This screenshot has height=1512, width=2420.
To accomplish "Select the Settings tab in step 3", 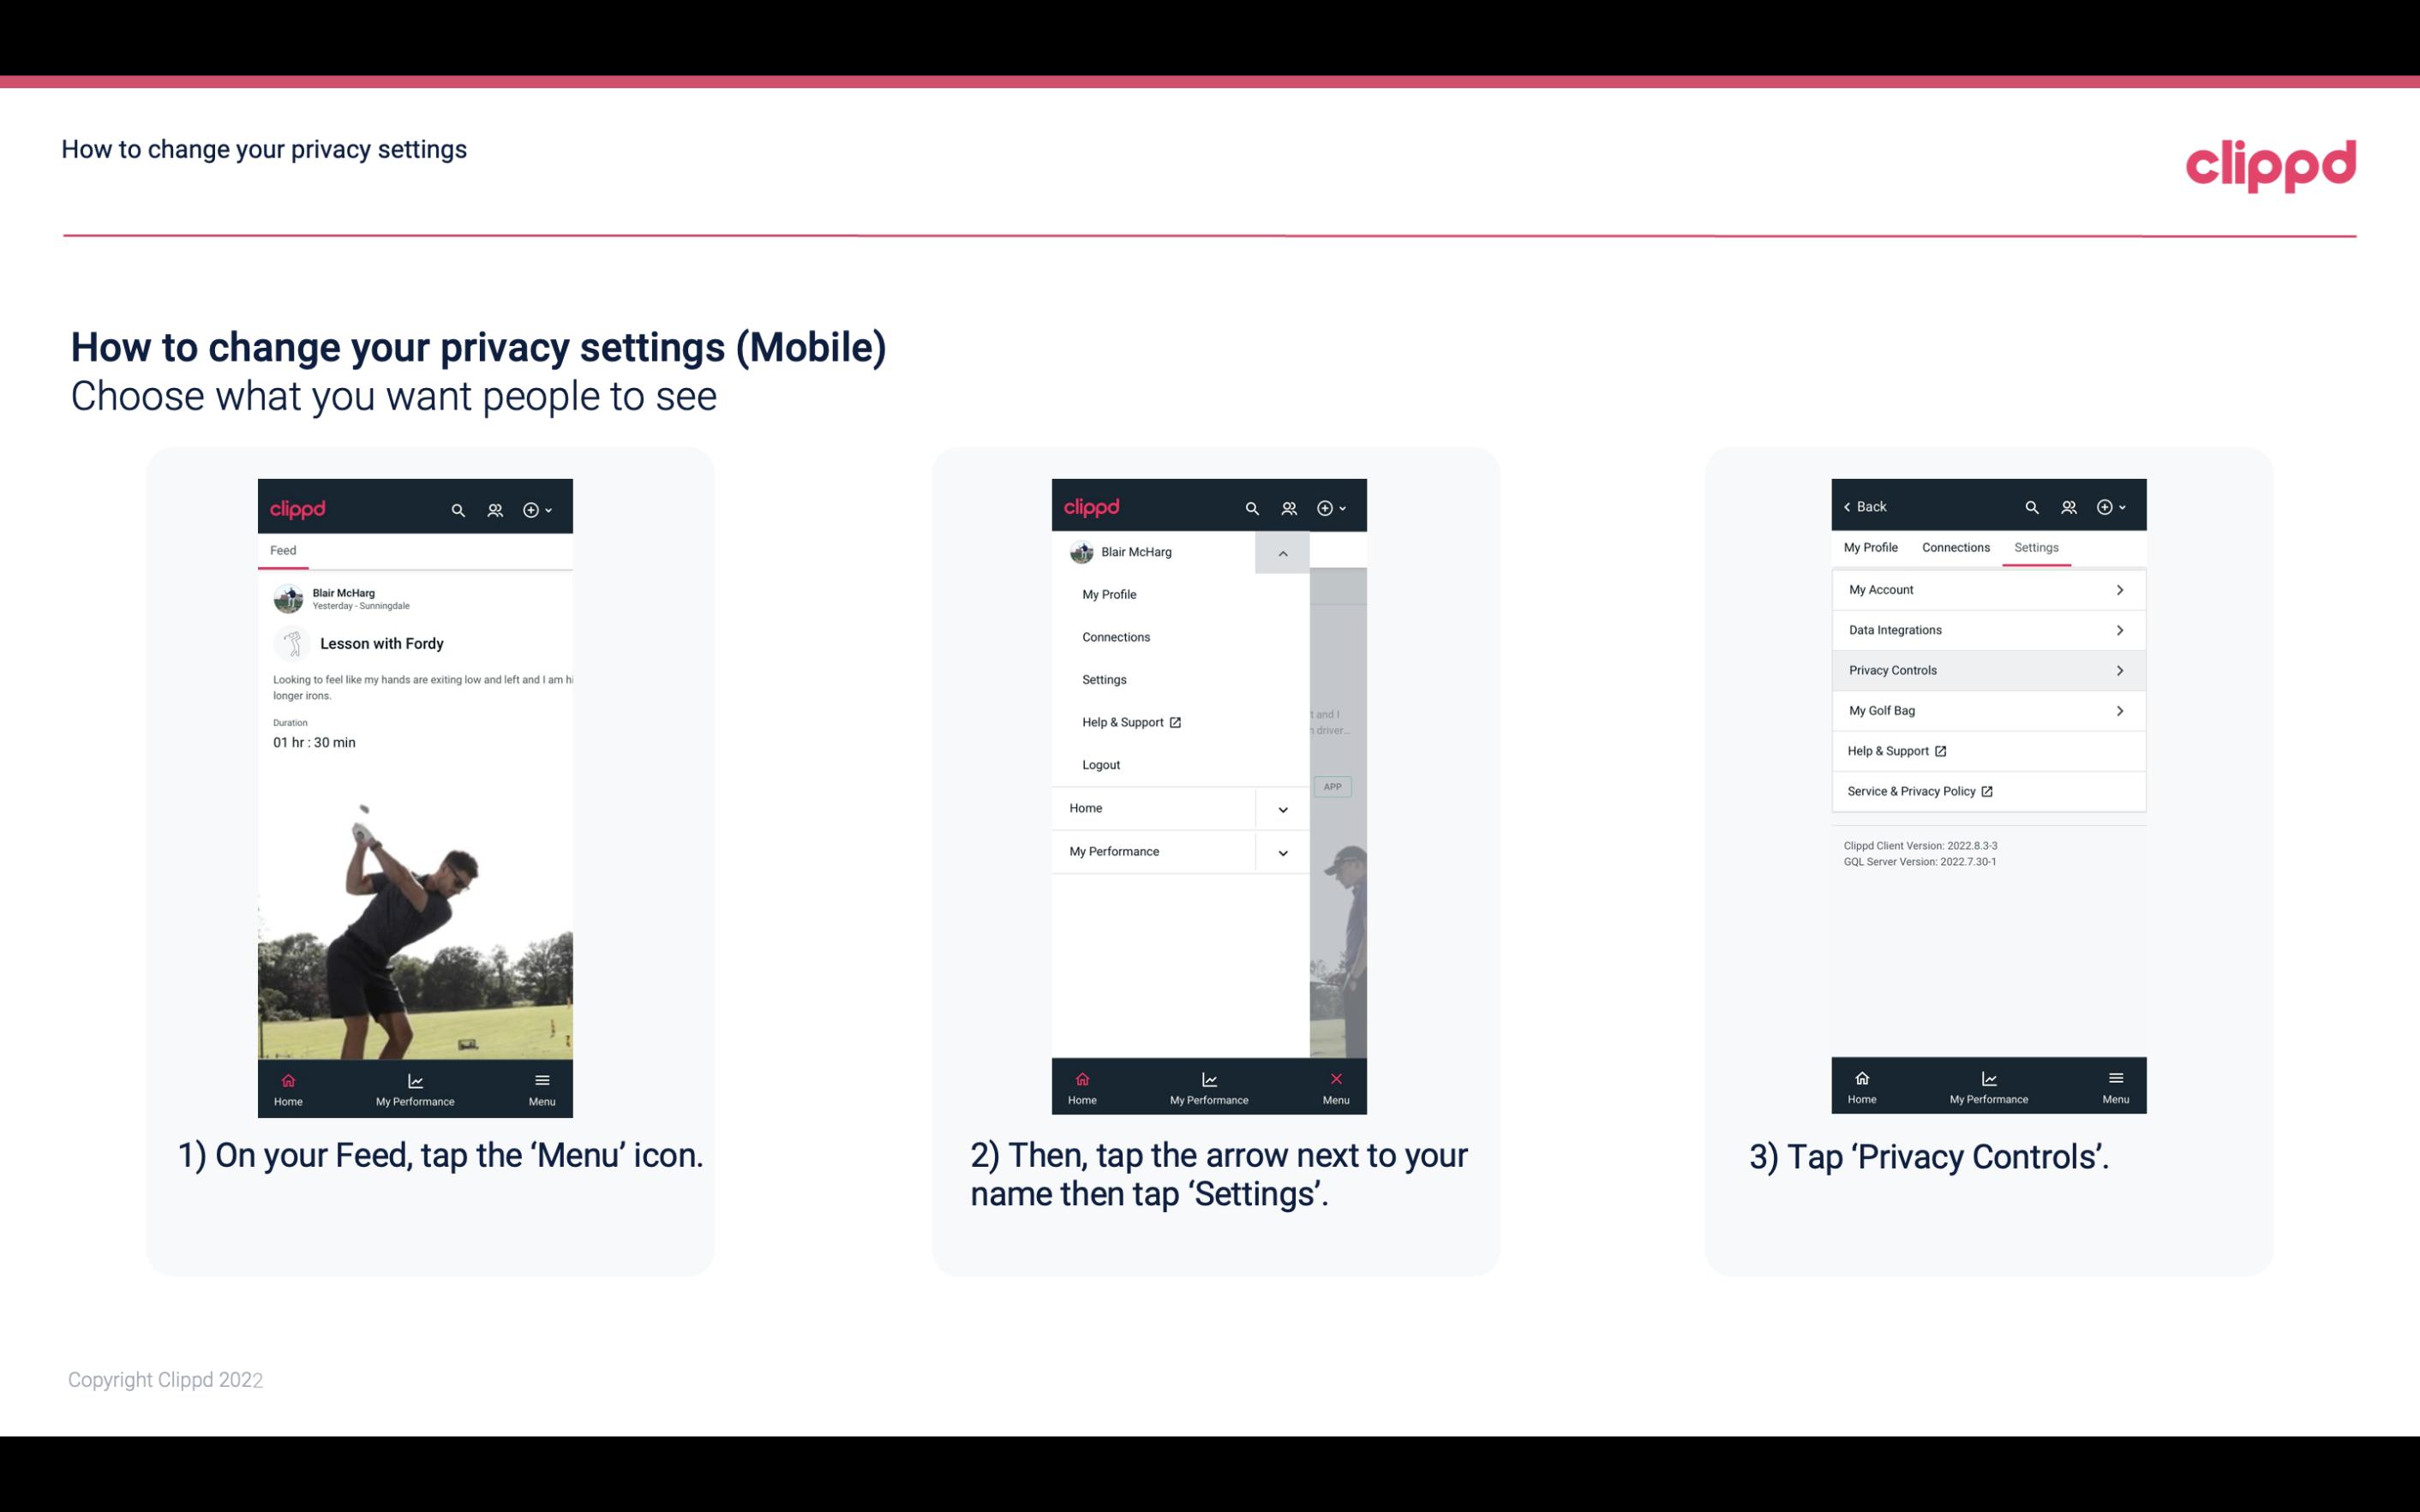I will point(2037,547).
